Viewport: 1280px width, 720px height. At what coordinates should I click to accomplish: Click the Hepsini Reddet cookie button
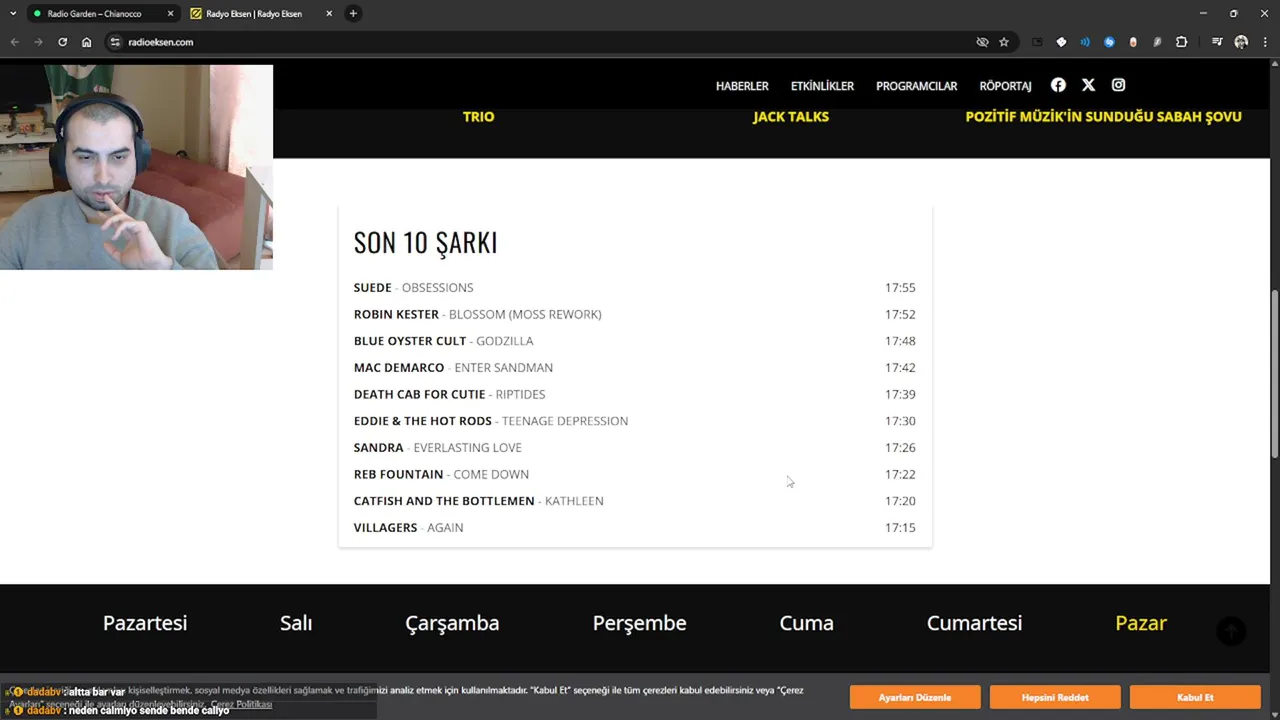[1055, 697]
